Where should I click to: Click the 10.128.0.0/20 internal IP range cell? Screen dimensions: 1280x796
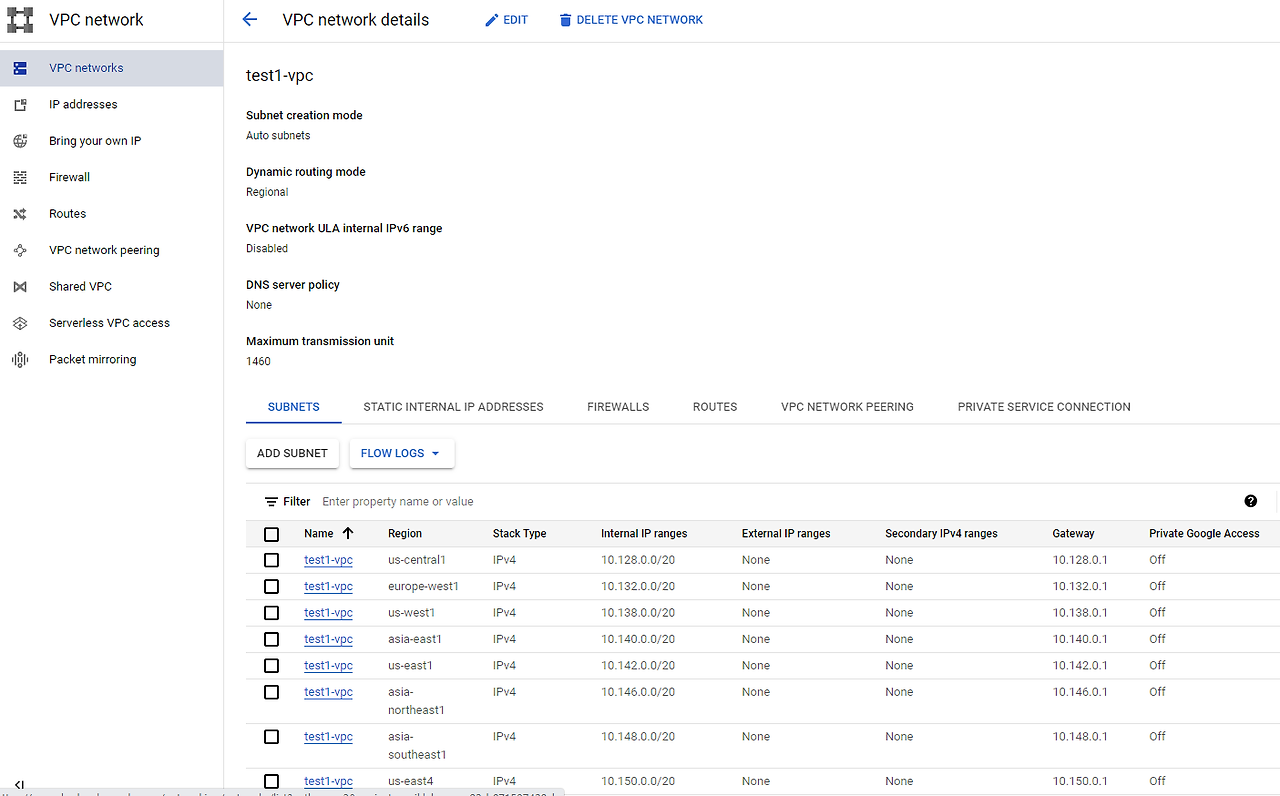638,560
